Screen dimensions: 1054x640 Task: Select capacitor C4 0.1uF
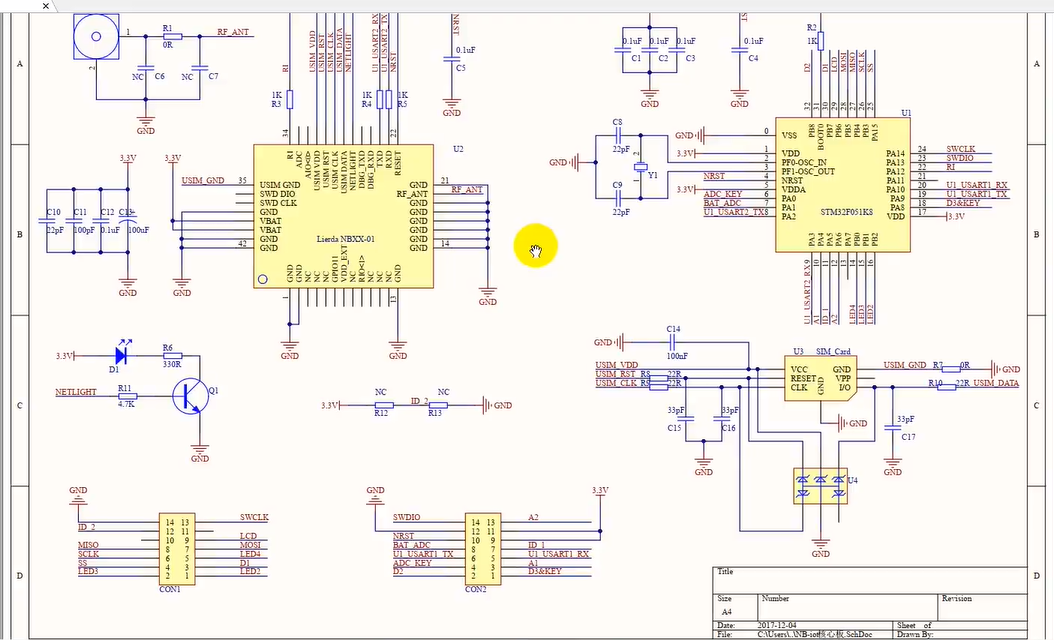pyautogui.click(x=739, y=49)
